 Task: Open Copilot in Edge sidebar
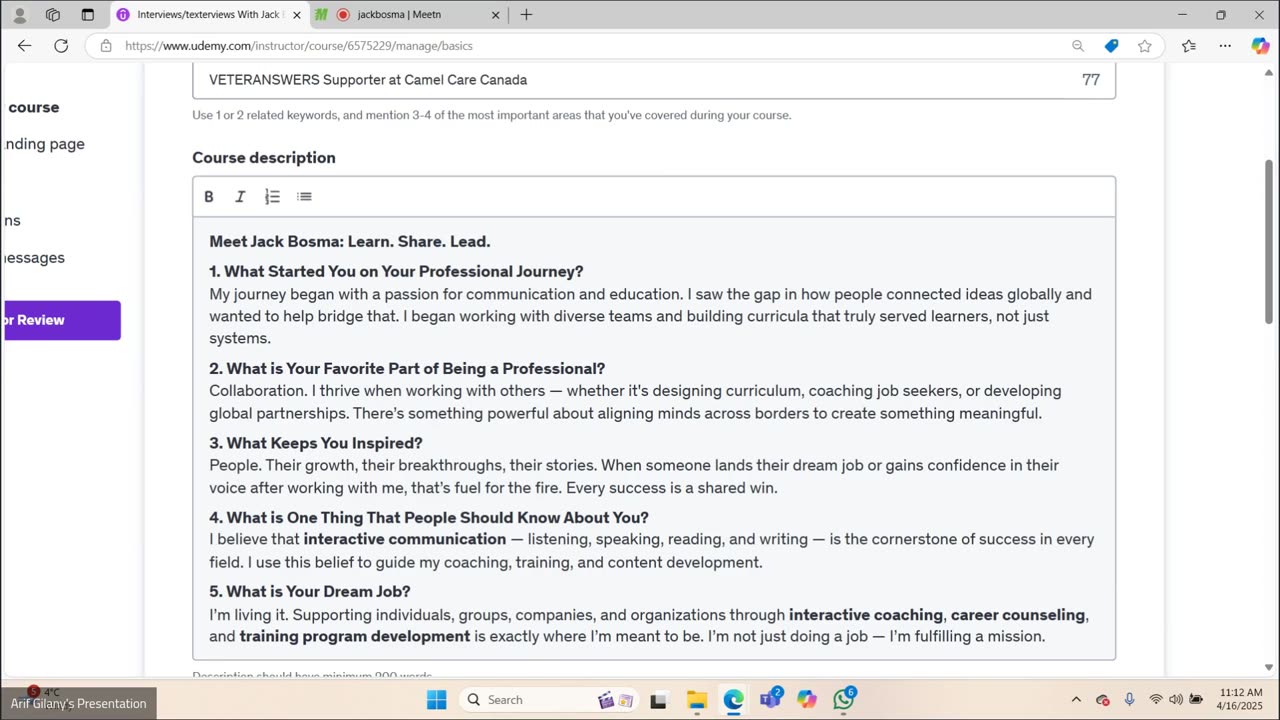tap(1260, 46)
